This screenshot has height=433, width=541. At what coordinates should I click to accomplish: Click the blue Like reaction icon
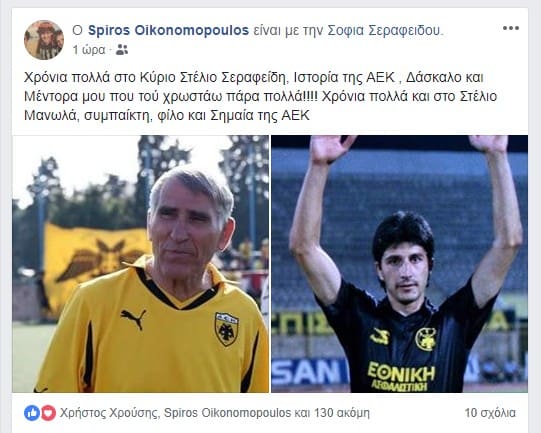pyautogui.click(x=32, y=413)
